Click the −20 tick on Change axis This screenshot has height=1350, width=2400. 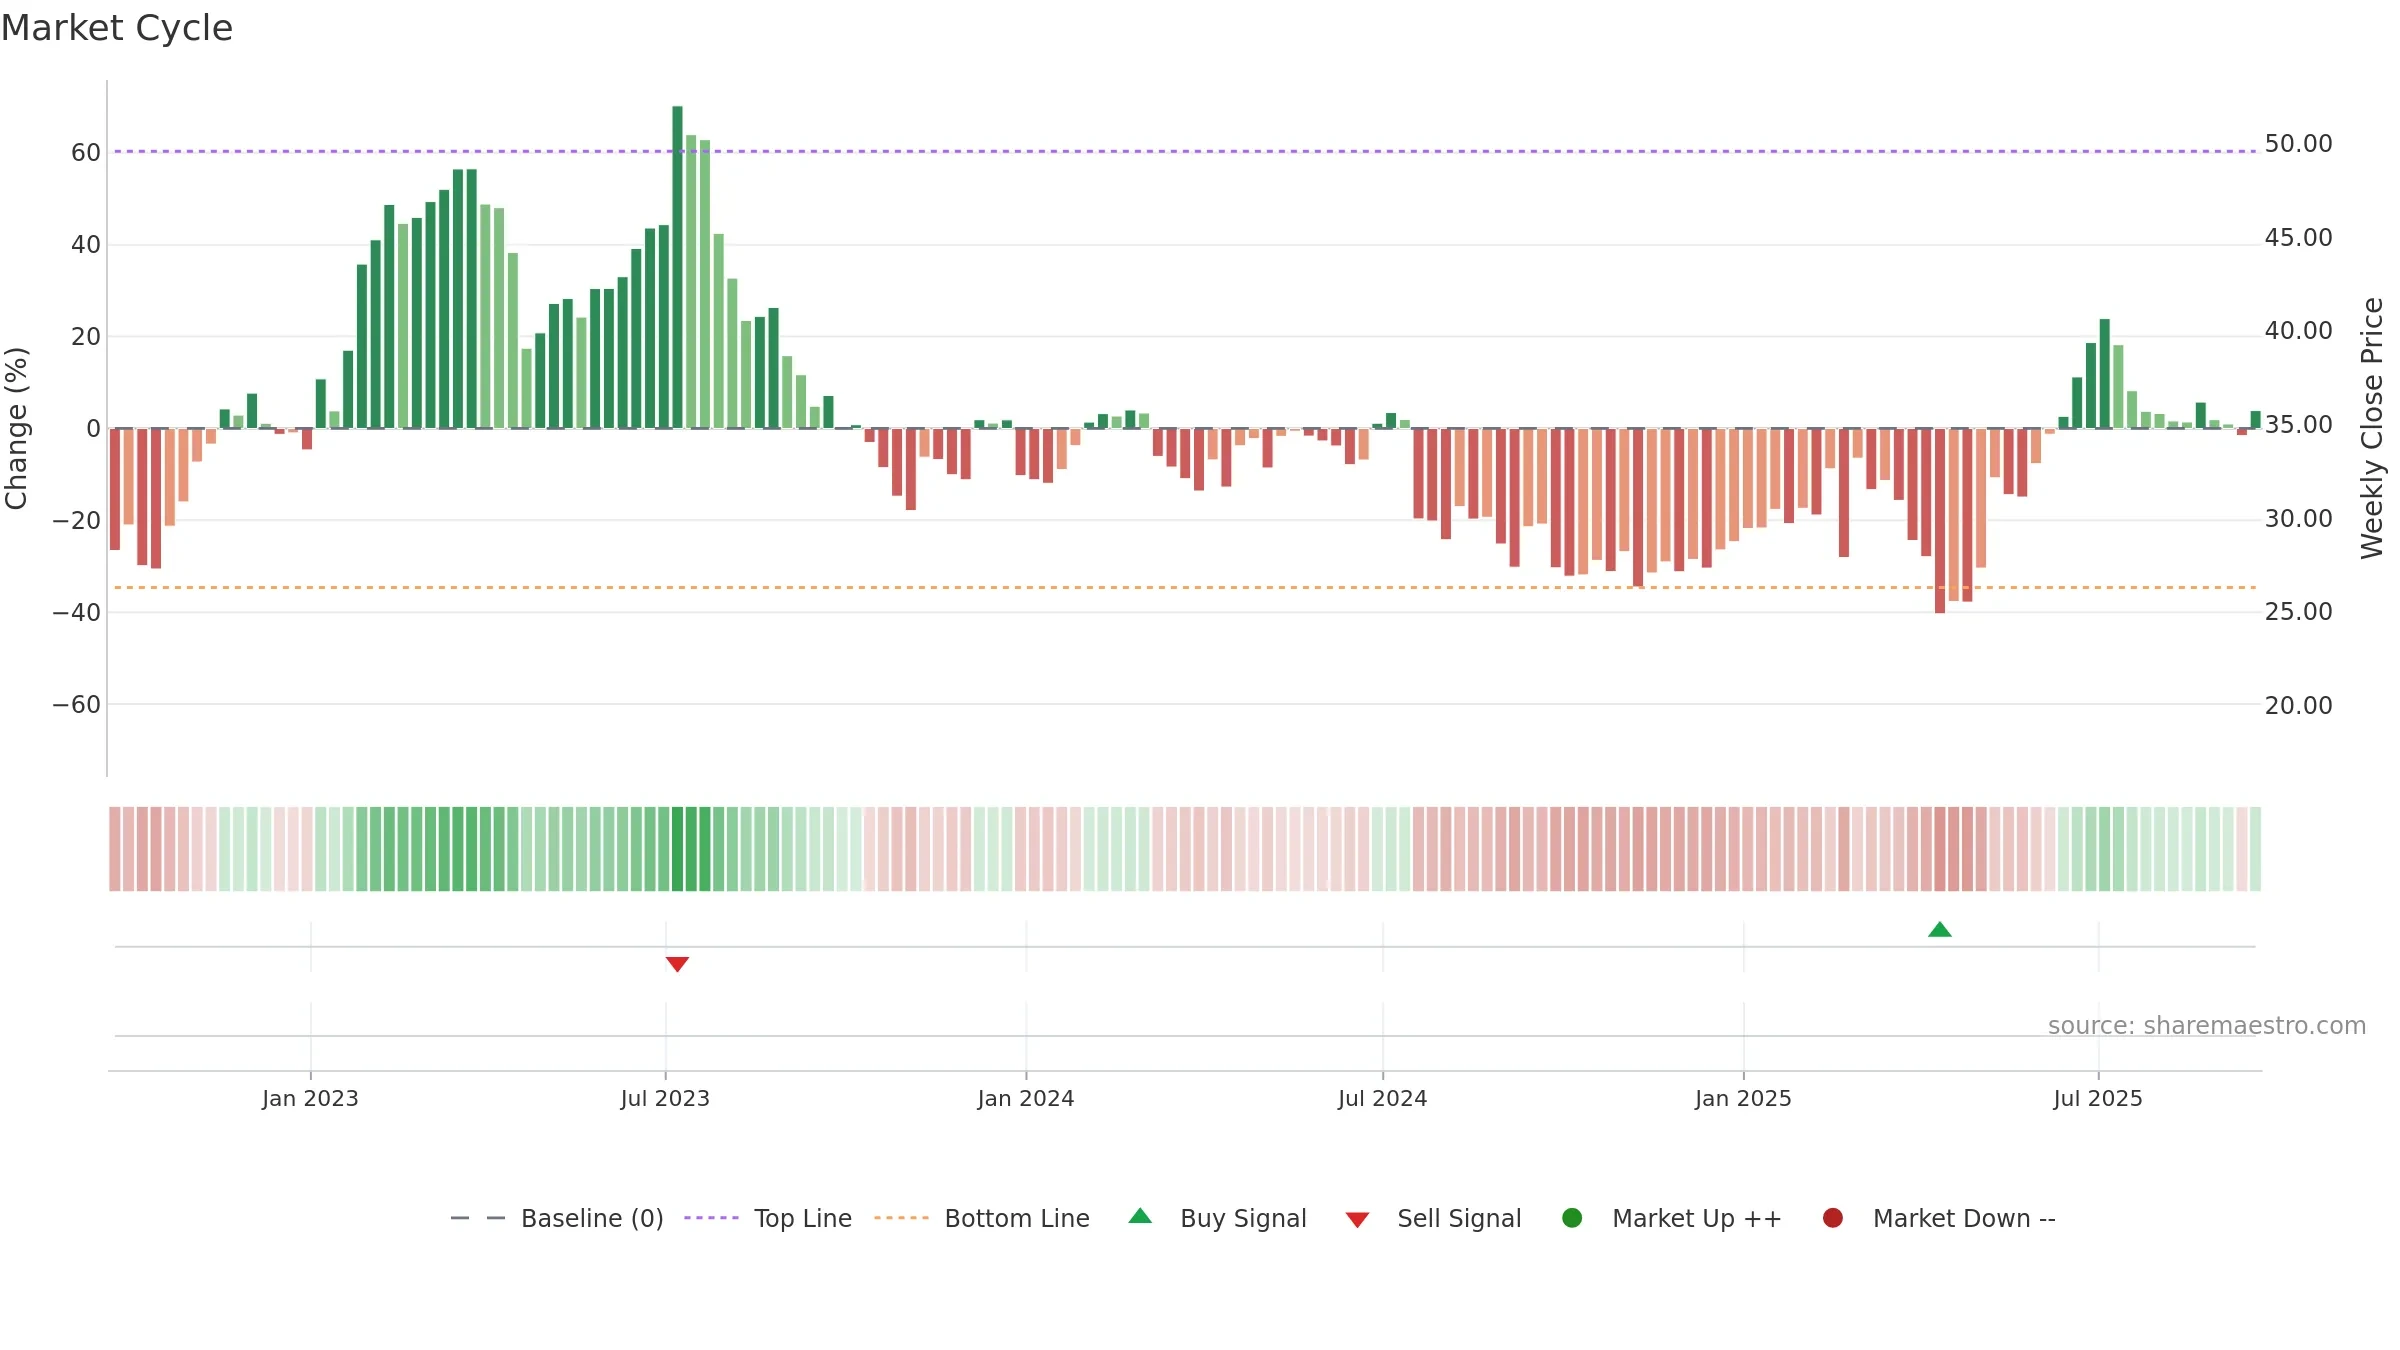[77, 521]
